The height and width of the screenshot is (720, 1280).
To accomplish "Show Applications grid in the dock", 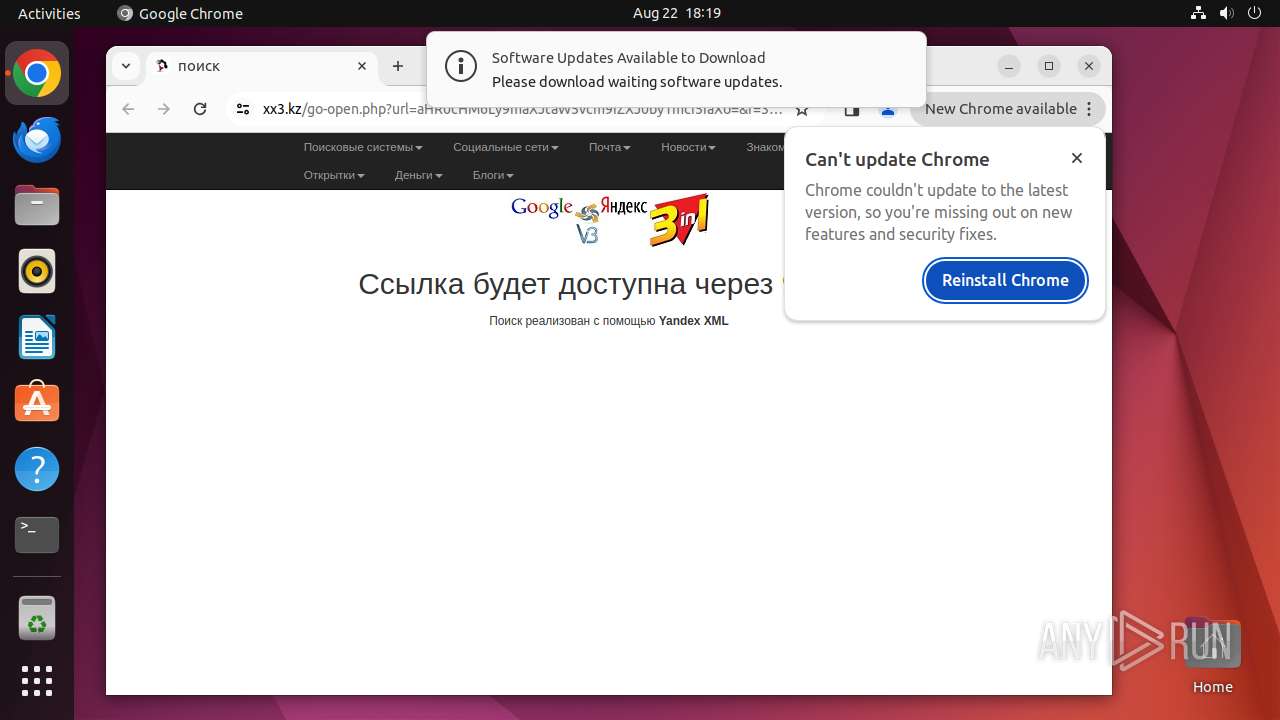I will 37,681.
